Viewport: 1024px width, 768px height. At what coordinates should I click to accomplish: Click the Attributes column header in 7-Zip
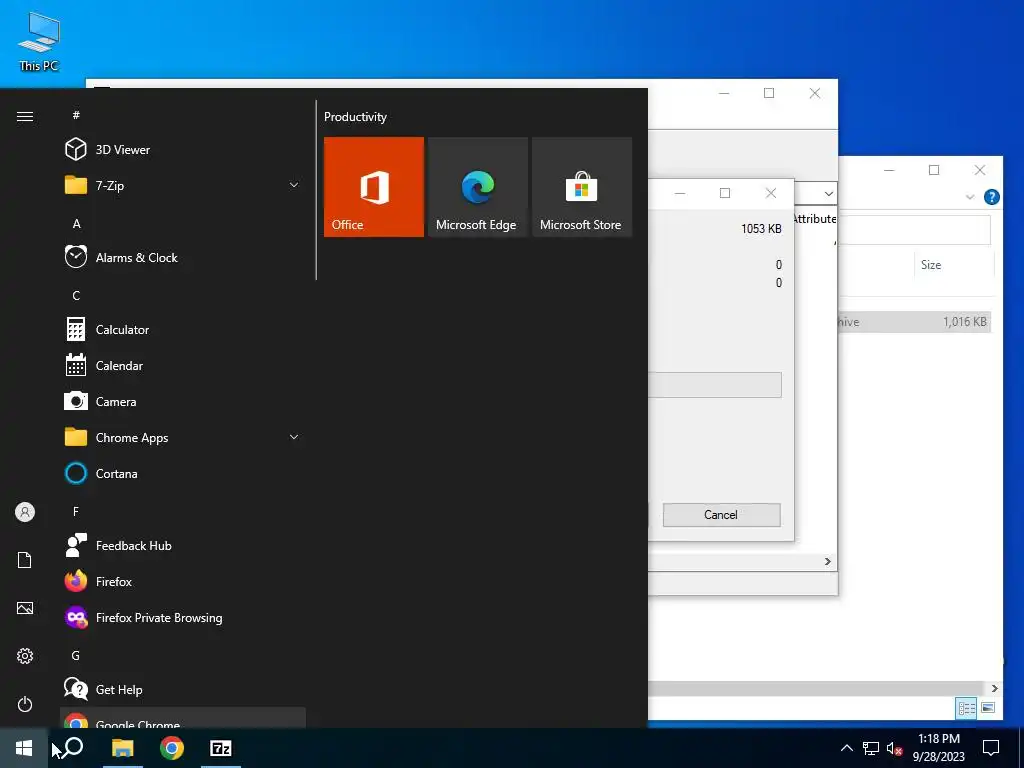(x=814, y=219)
